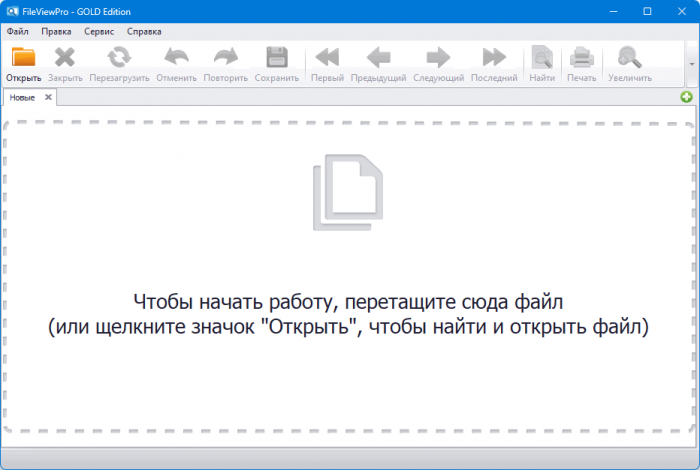
Task: Click the Отменить undo arrow
Action: tap(176, 58)
